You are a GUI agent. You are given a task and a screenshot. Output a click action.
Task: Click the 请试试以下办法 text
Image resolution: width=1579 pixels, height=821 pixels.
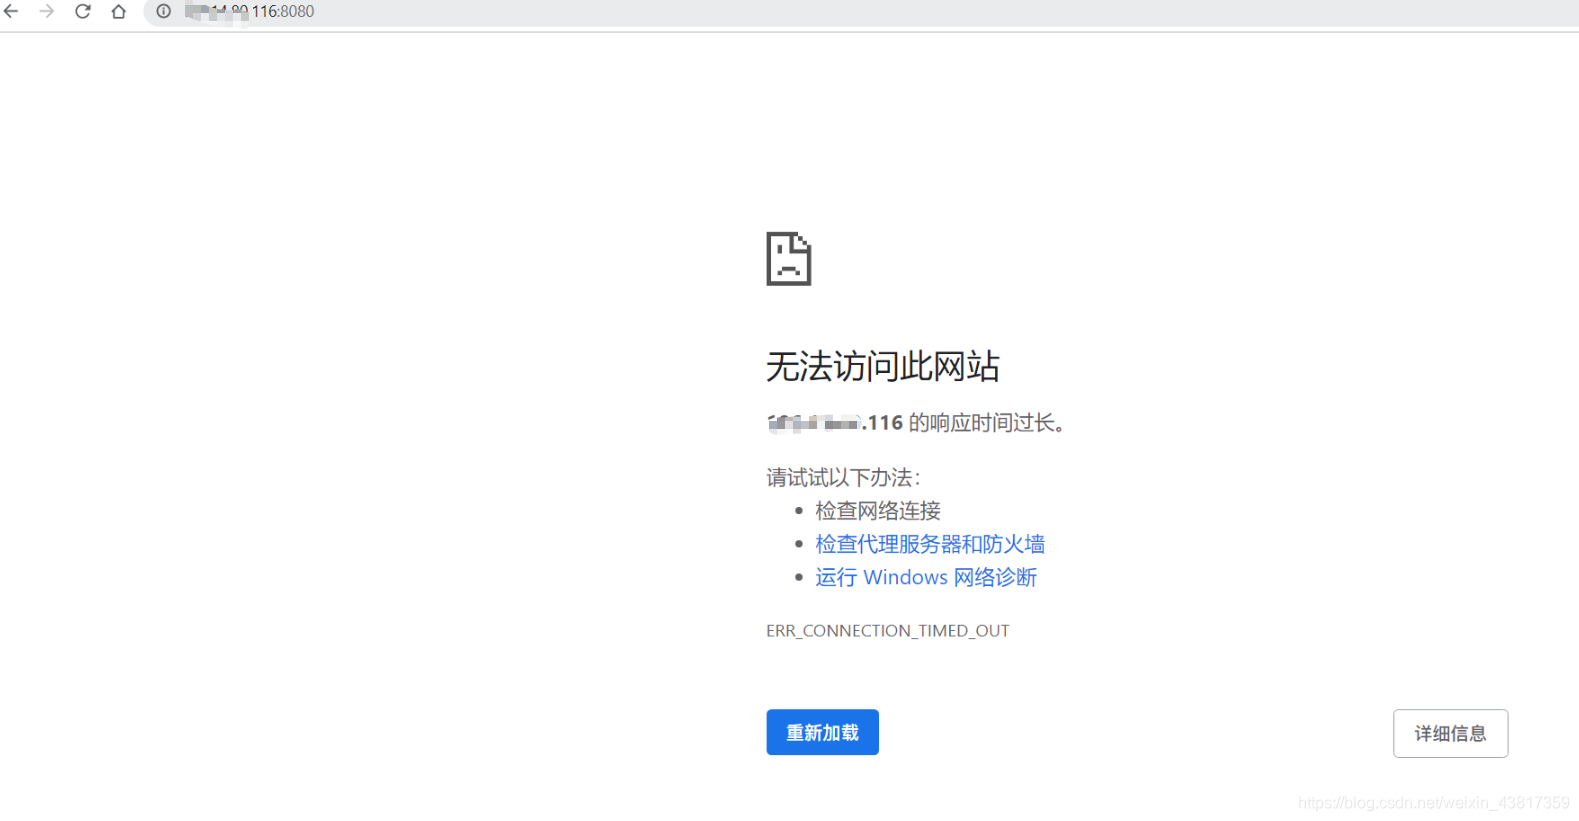point(843,478)
